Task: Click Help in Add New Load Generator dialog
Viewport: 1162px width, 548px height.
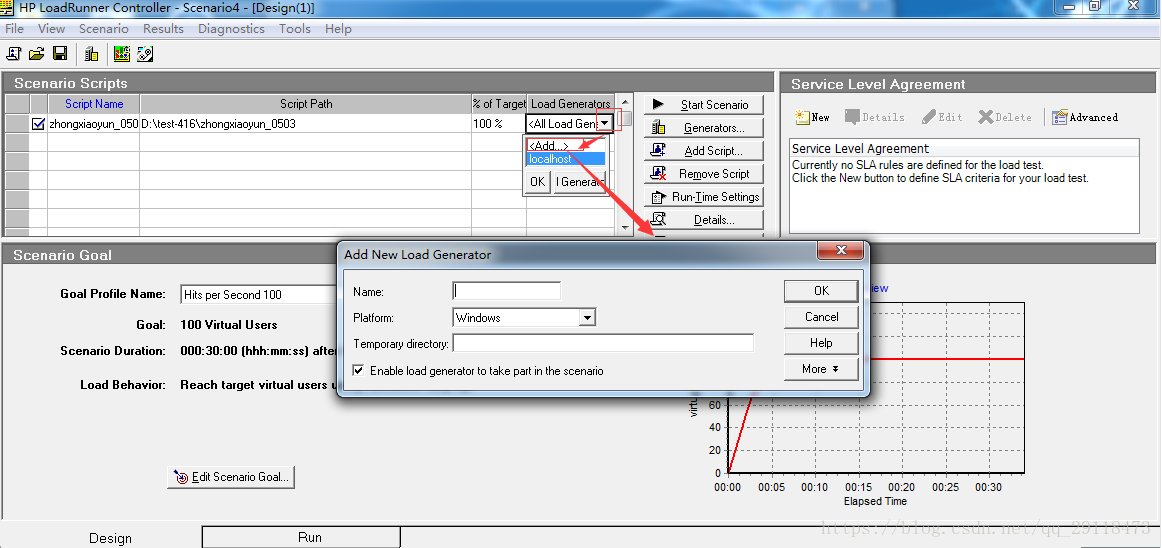Action: pyautogui.click(x=821, y=343)
